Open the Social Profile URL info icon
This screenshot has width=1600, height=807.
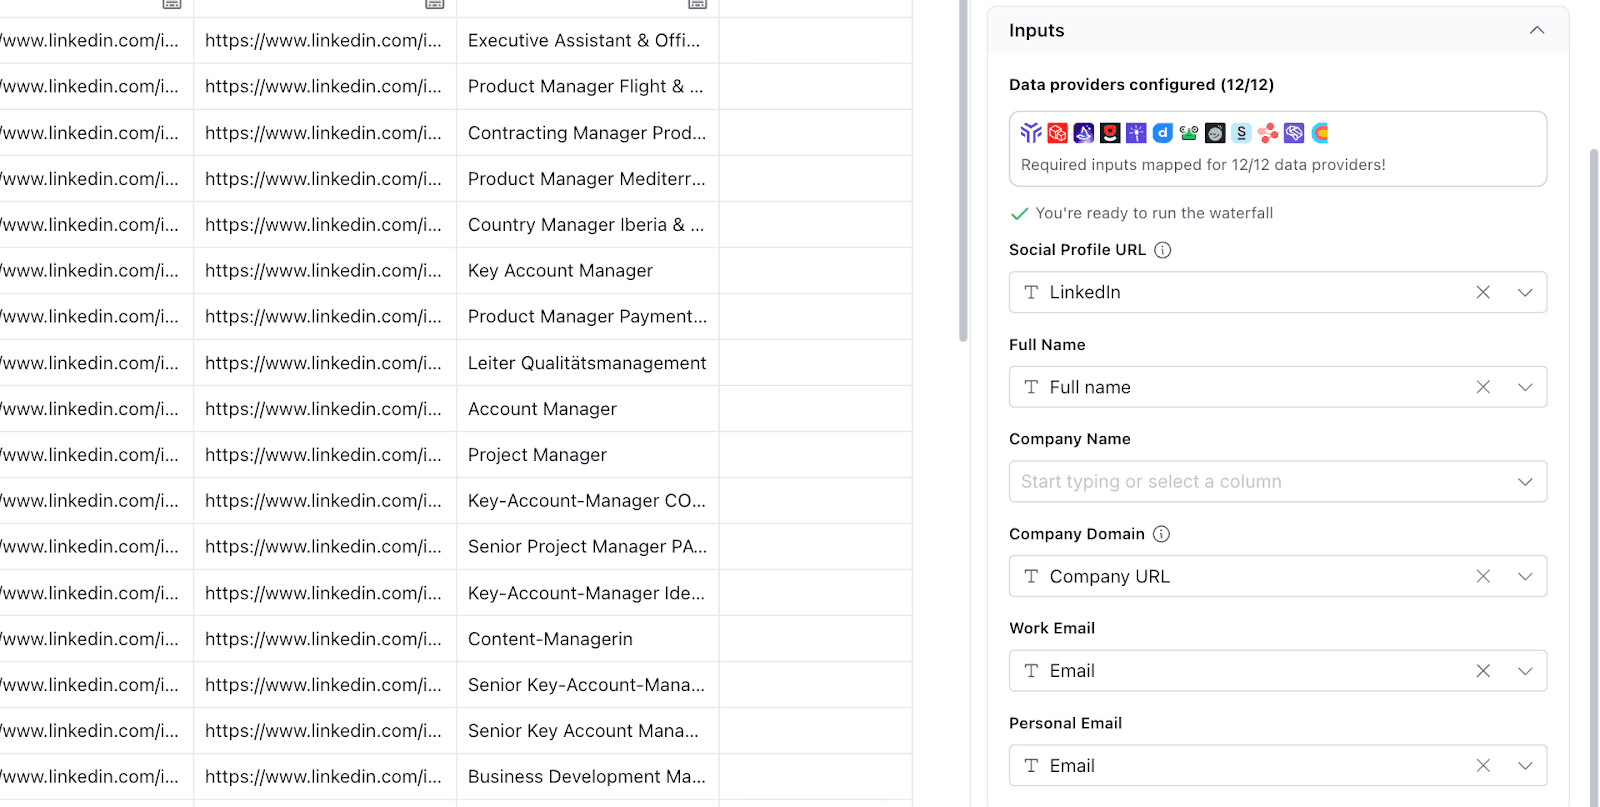(1163, 250)
